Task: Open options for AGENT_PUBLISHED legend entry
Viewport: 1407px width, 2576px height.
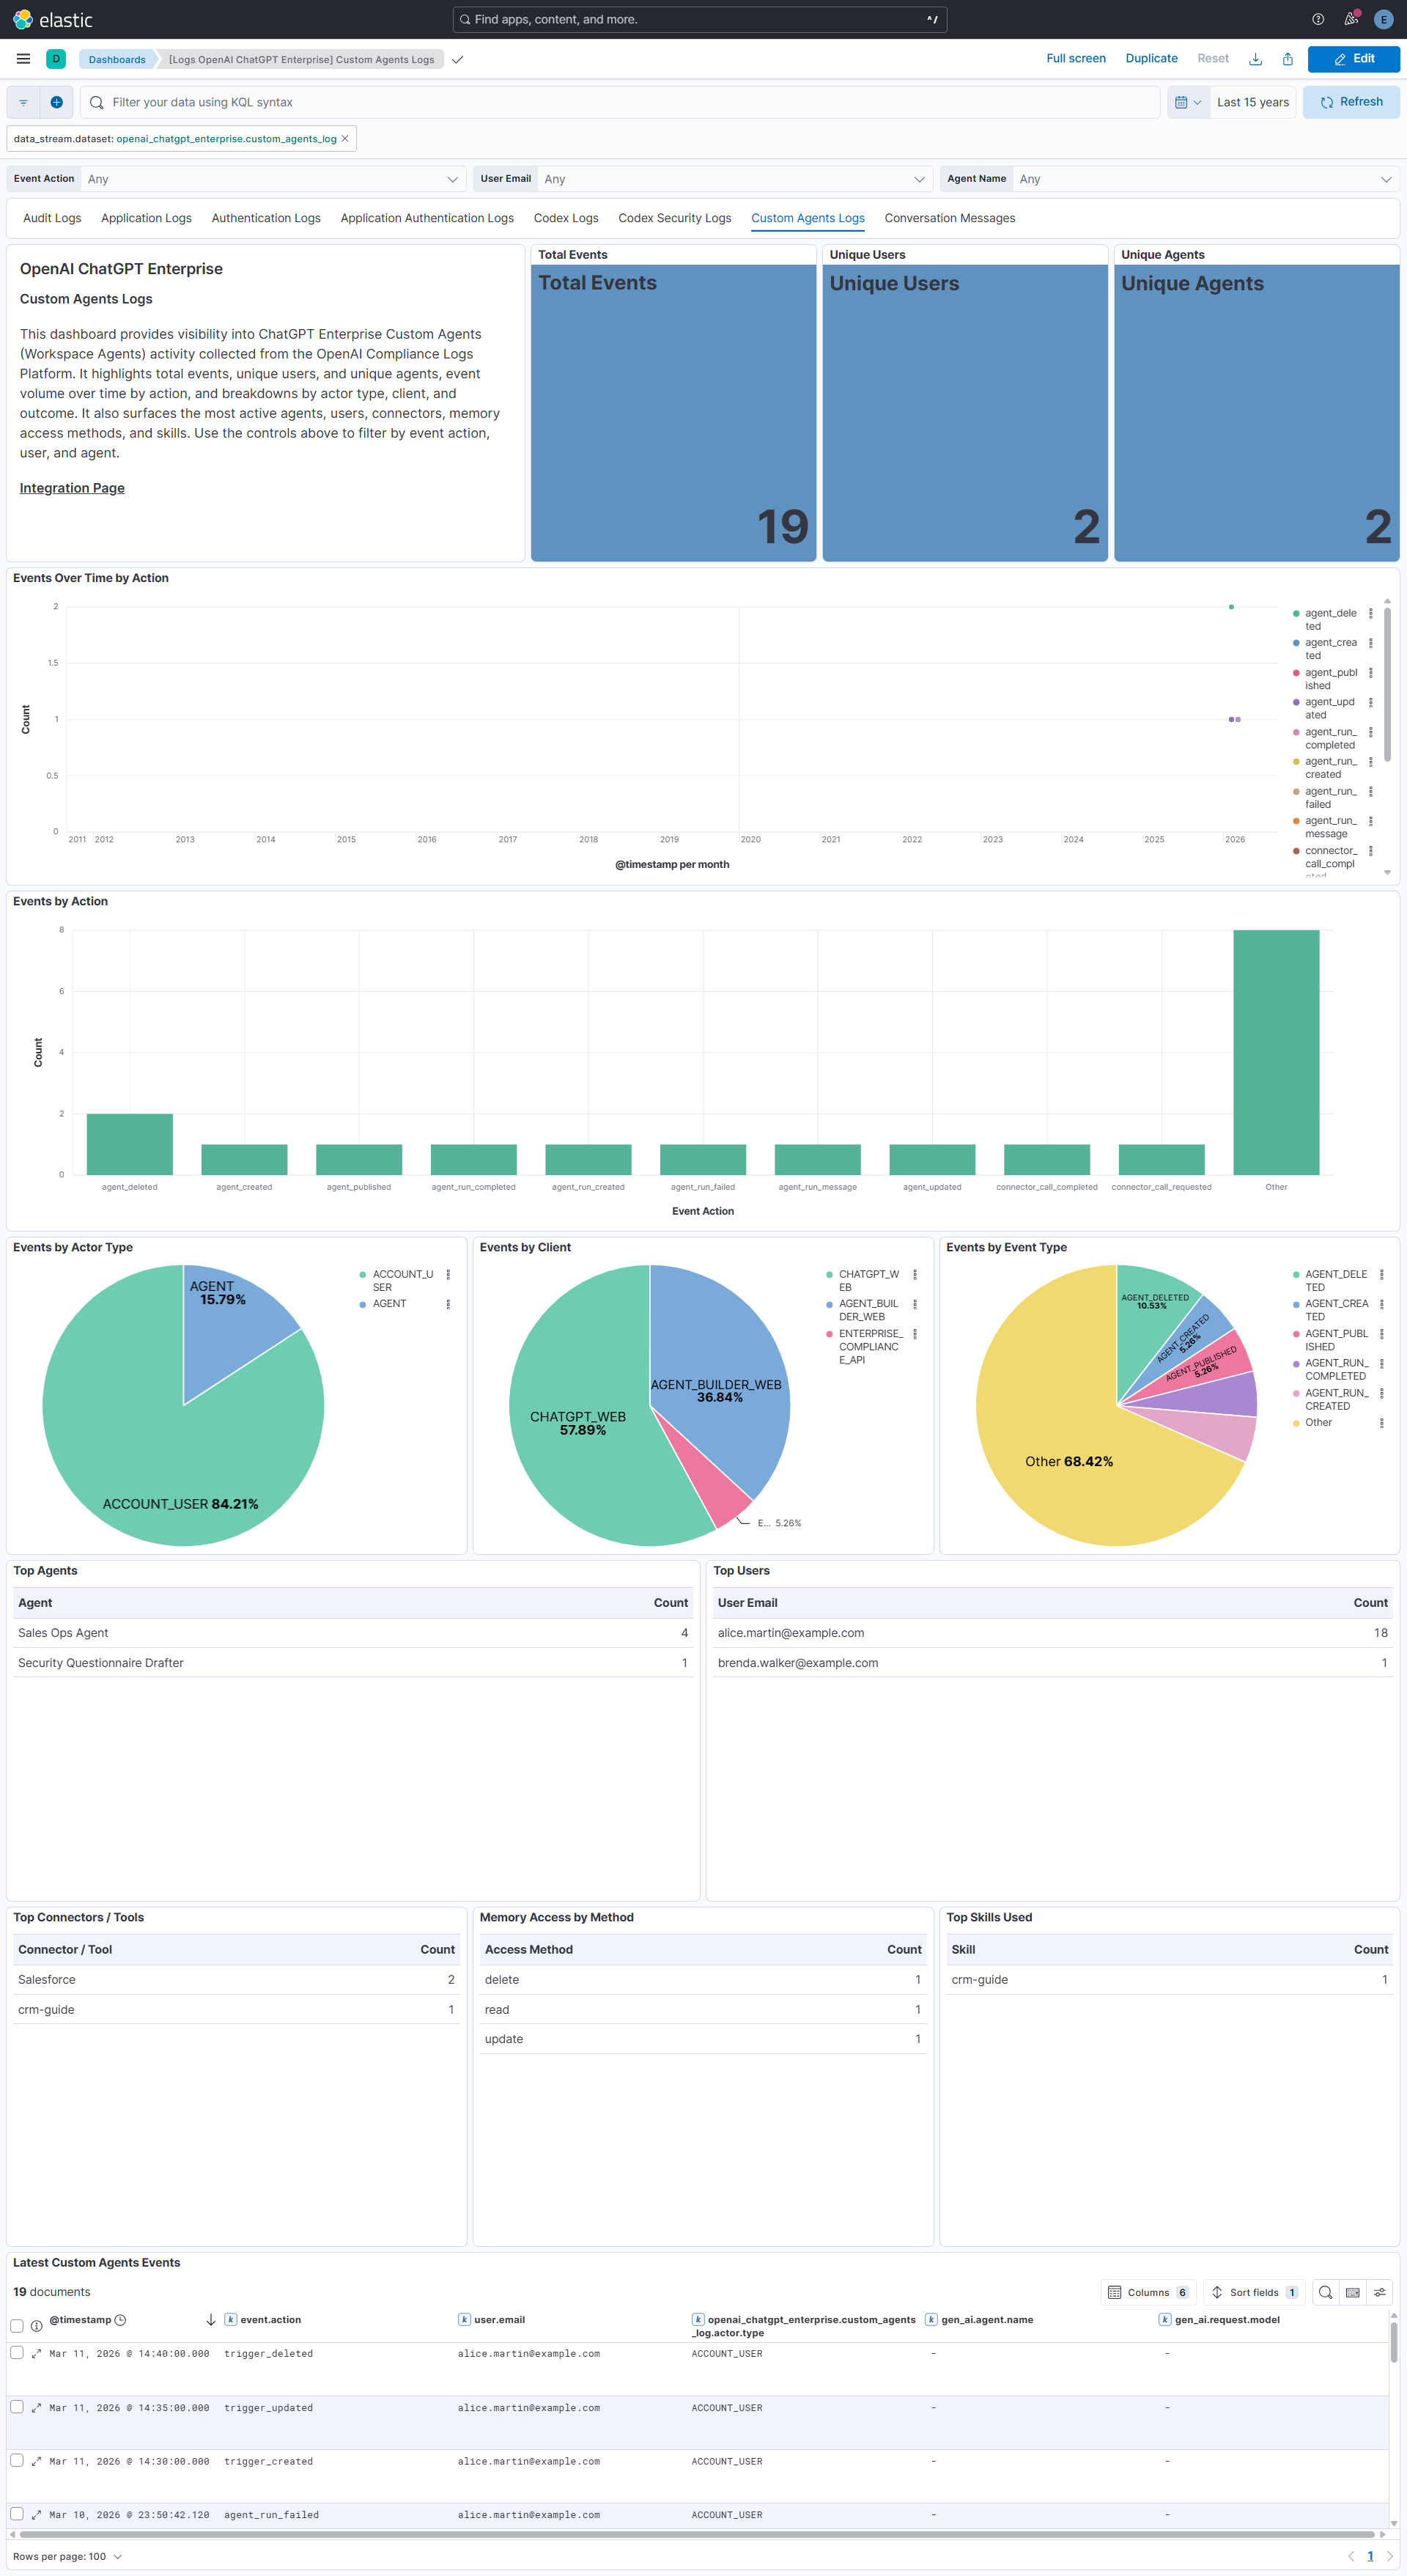Action: [x=1381, y=1334]
